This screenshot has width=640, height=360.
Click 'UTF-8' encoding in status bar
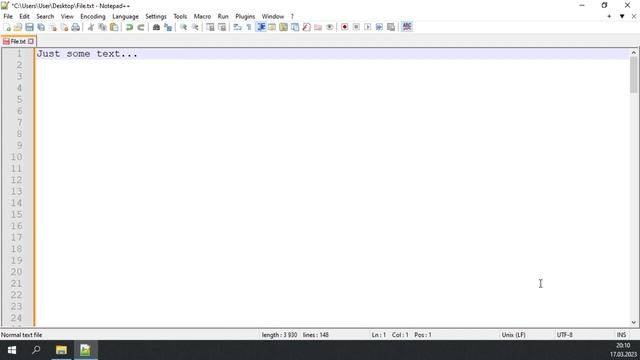[564, 335]
